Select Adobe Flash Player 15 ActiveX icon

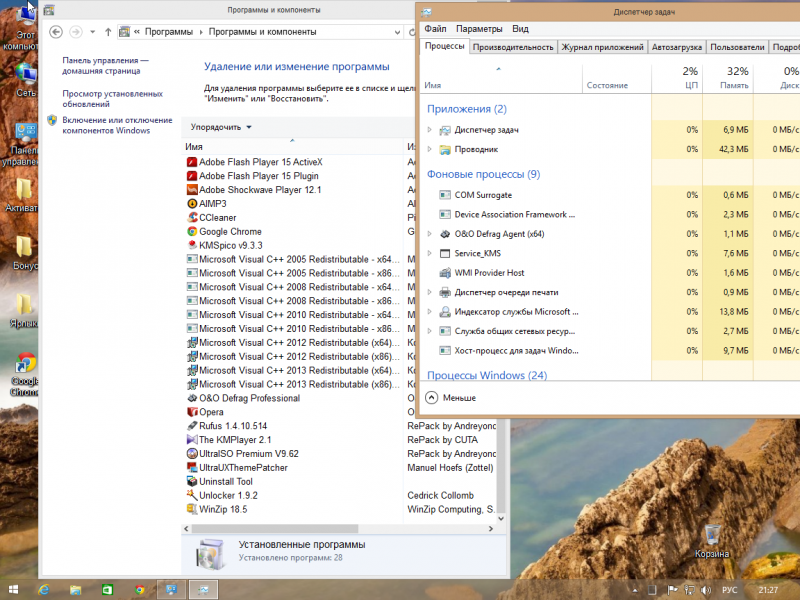(x=192, y=162)
